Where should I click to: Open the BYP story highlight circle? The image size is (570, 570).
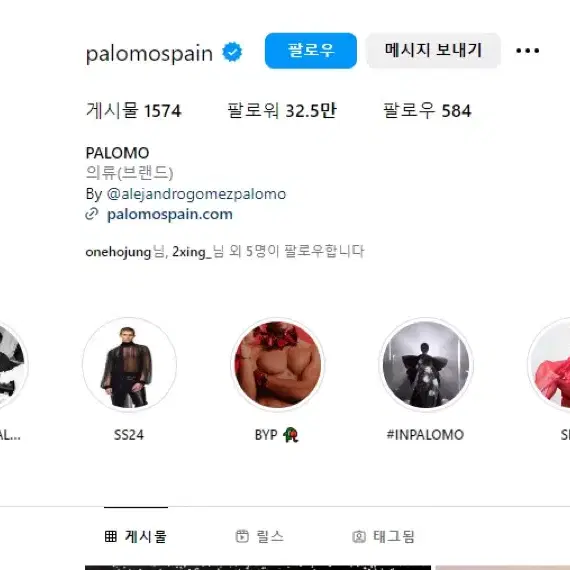point(278,365)
